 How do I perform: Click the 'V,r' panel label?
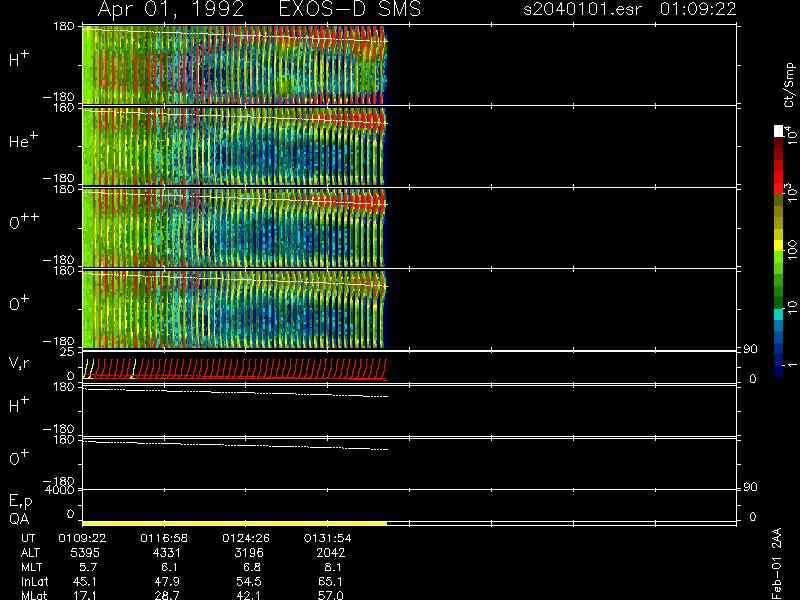(x=19, y=363)
